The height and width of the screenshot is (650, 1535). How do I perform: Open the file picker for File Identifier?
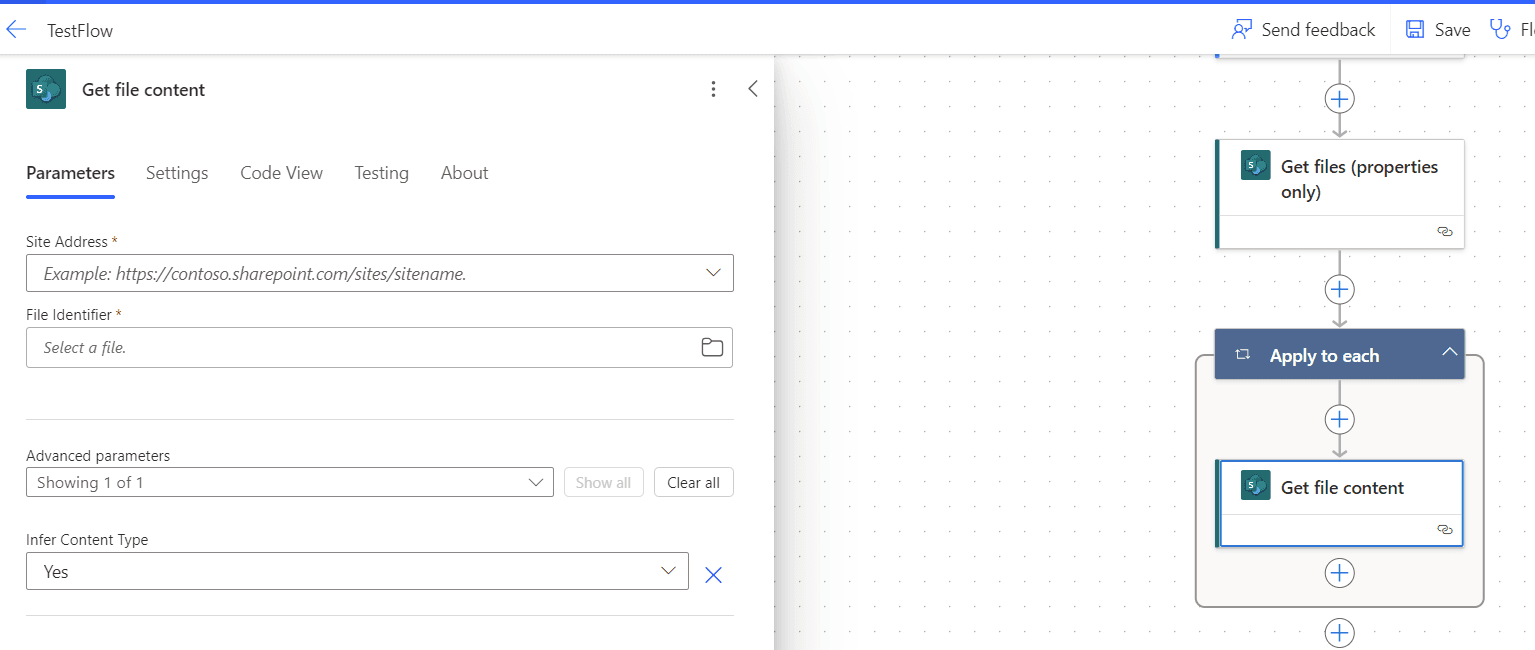click(x=712, y=347)
